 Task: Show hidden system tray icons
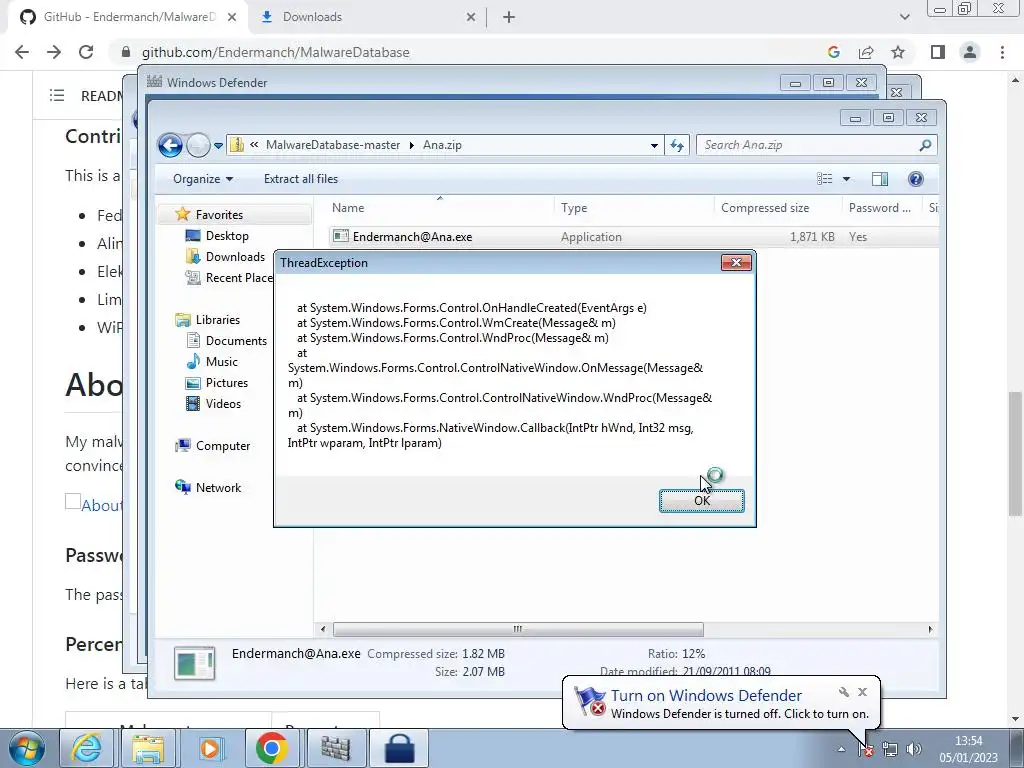point(842,749)
